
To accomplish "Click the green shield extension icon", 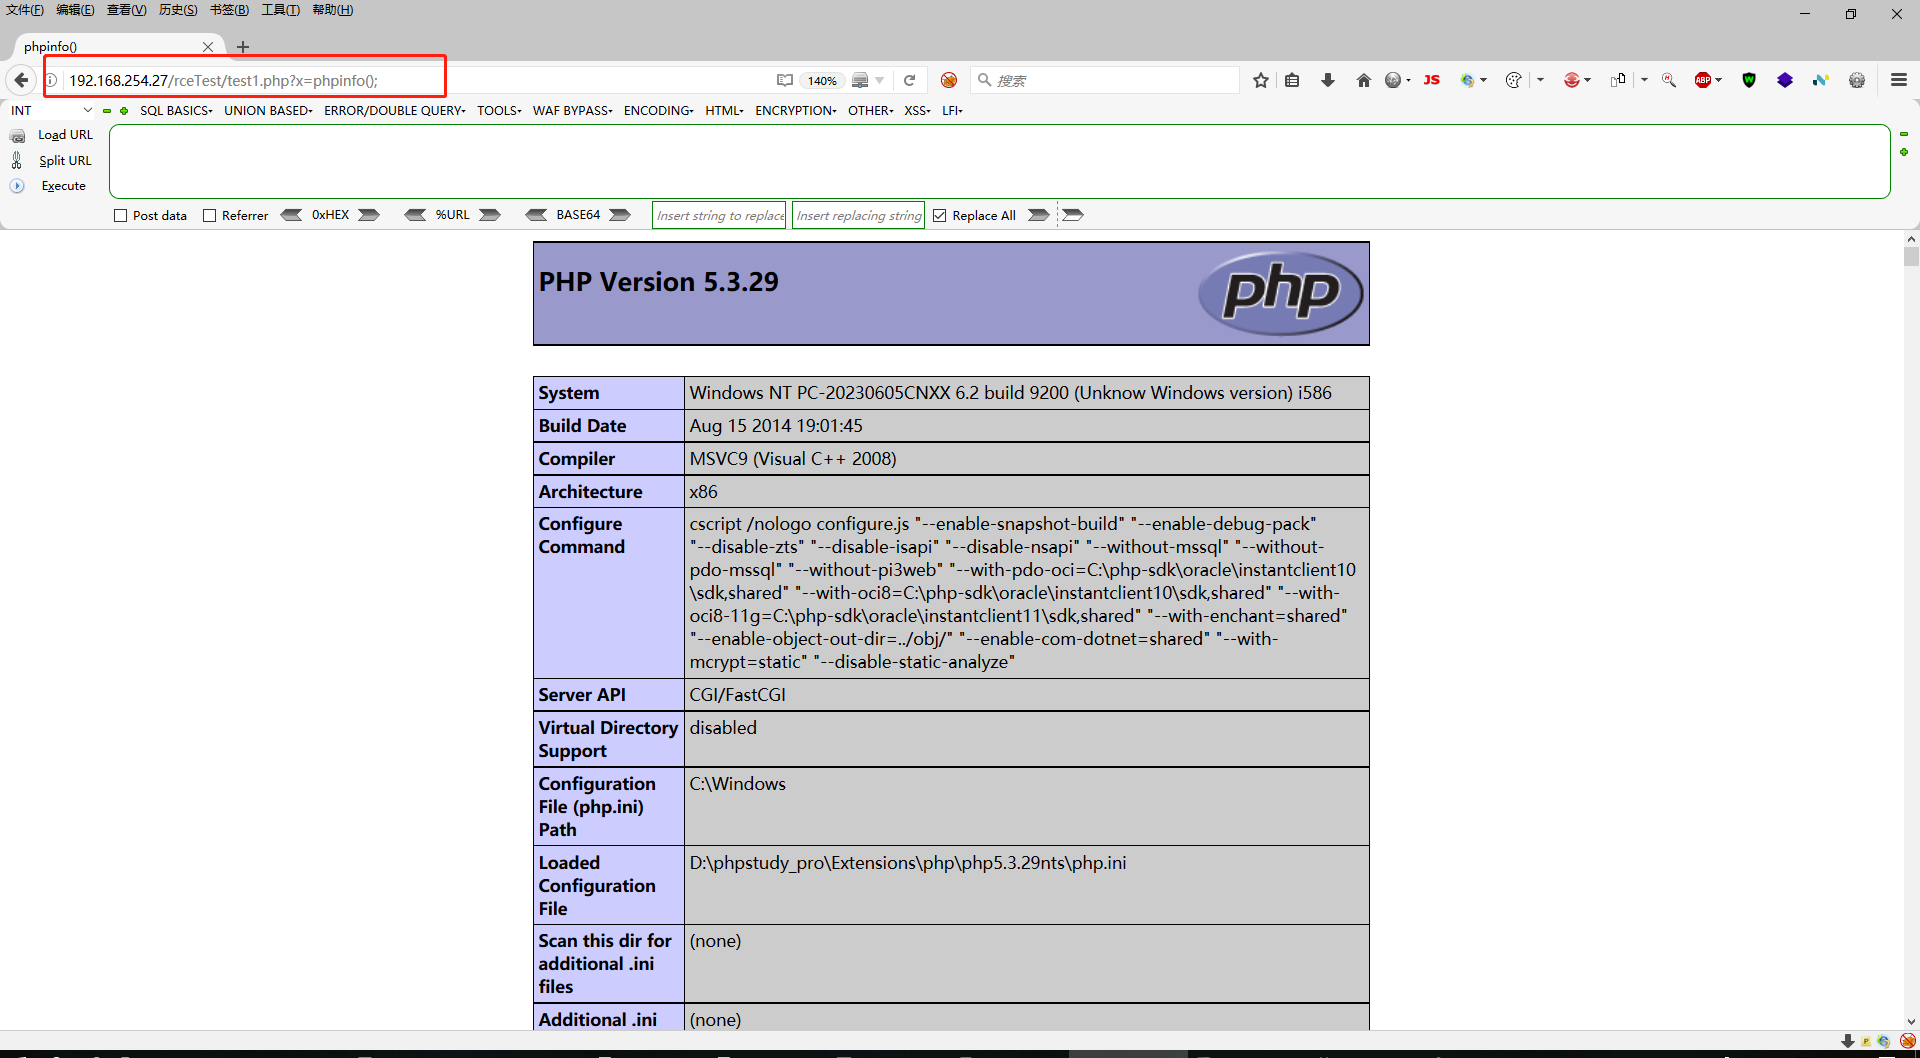I will [1749, 80].
